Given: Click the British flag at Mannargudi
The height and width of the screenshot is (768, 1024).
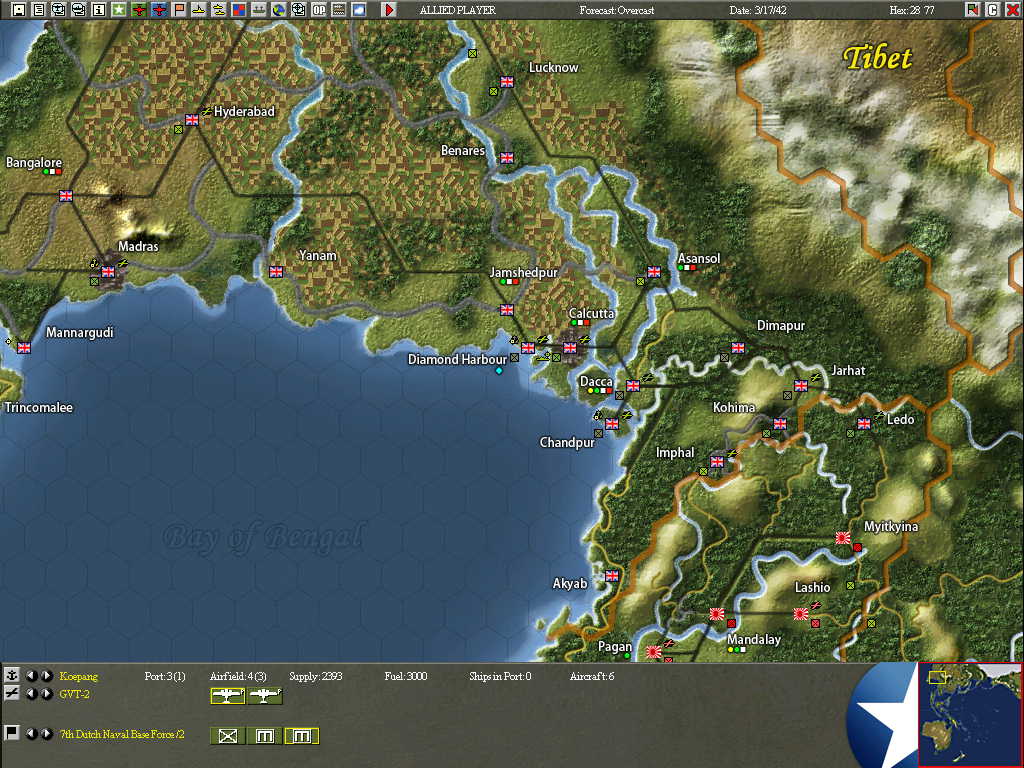Looking at the screenshot, I should (x=24, y=347).
